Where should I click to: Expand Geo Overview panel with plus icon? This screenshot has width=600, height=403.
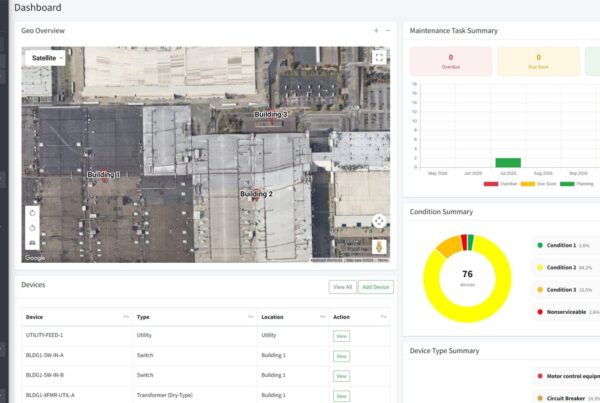376,31
